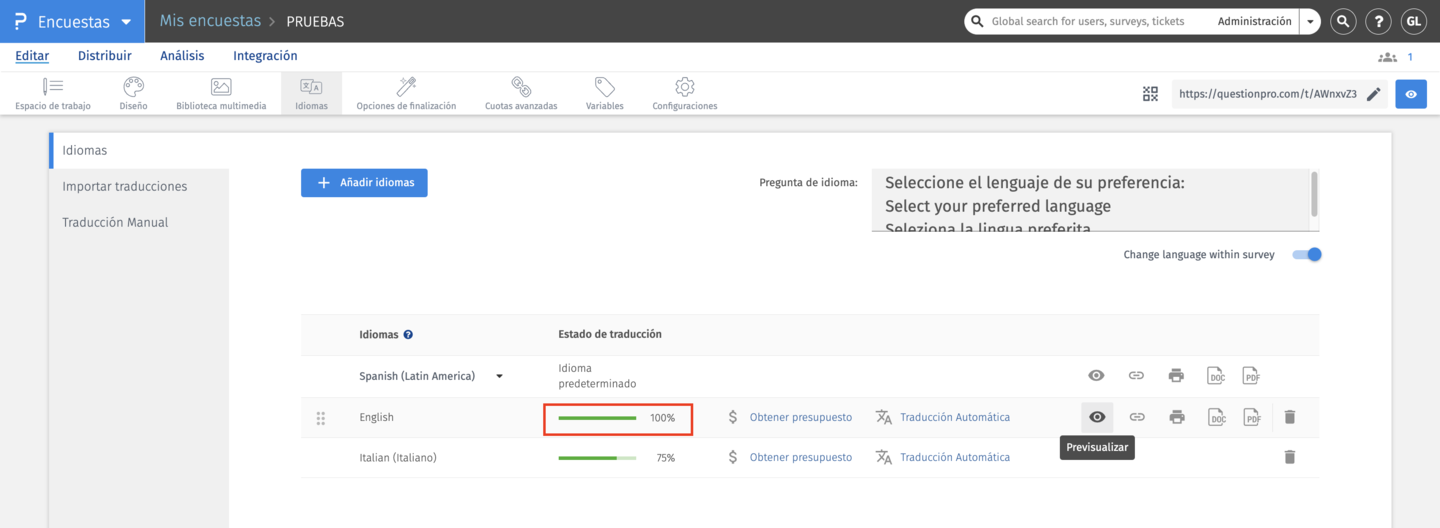Download English survey as DOC
This screenshot has height=528, width=1440.
point(1216,417)
